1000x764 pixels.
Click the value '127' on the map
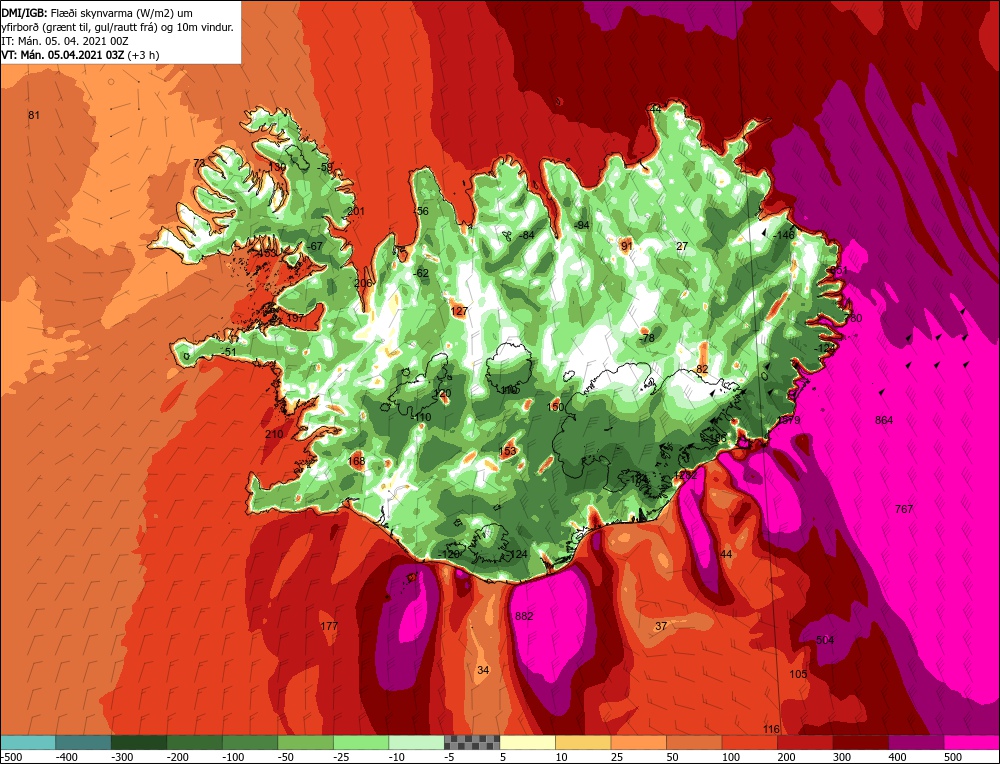(x=459, y=311)
